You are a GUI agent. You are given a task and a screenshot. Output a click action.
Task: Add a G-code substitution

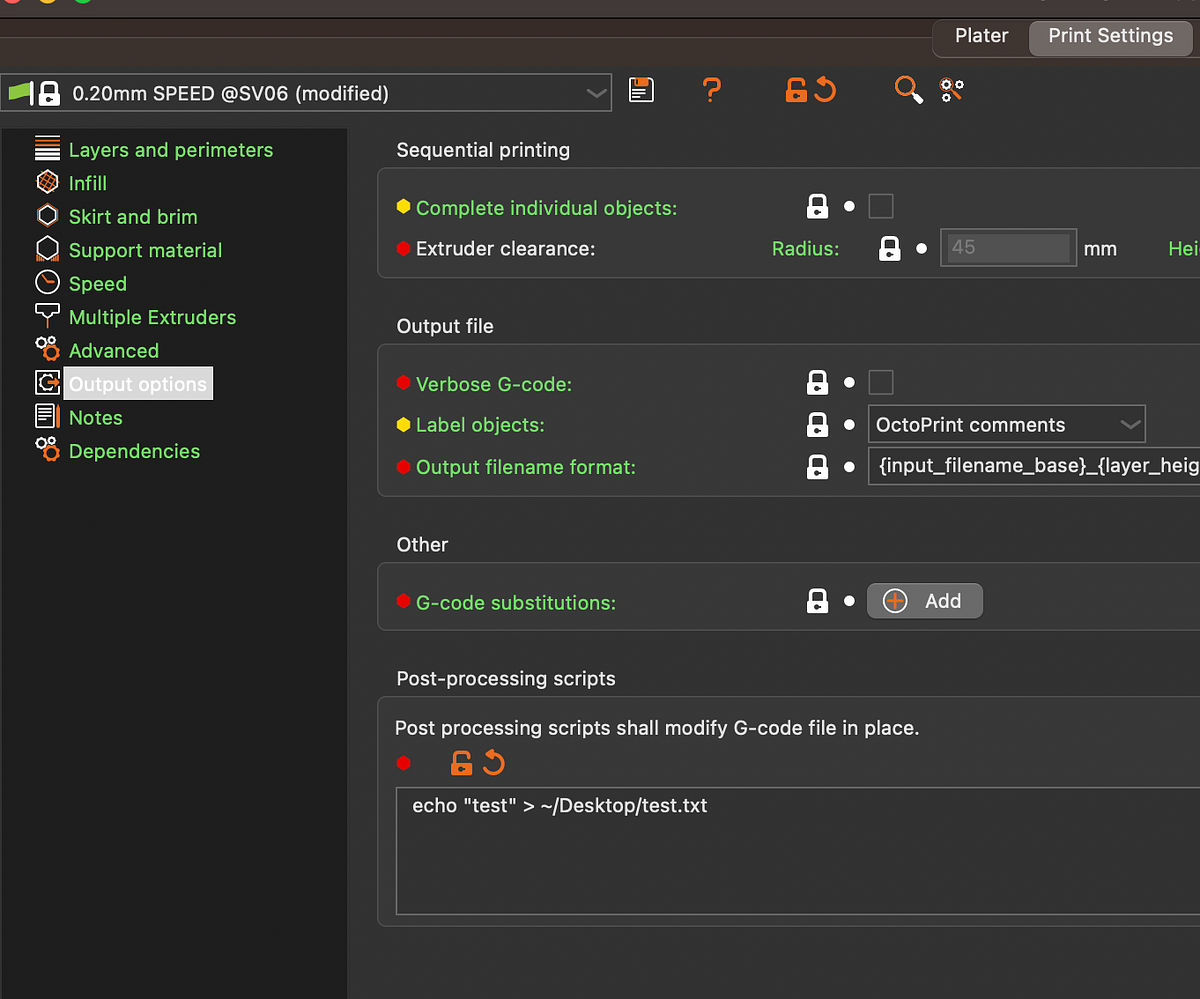pyautogui.click(x=925, y=601)
